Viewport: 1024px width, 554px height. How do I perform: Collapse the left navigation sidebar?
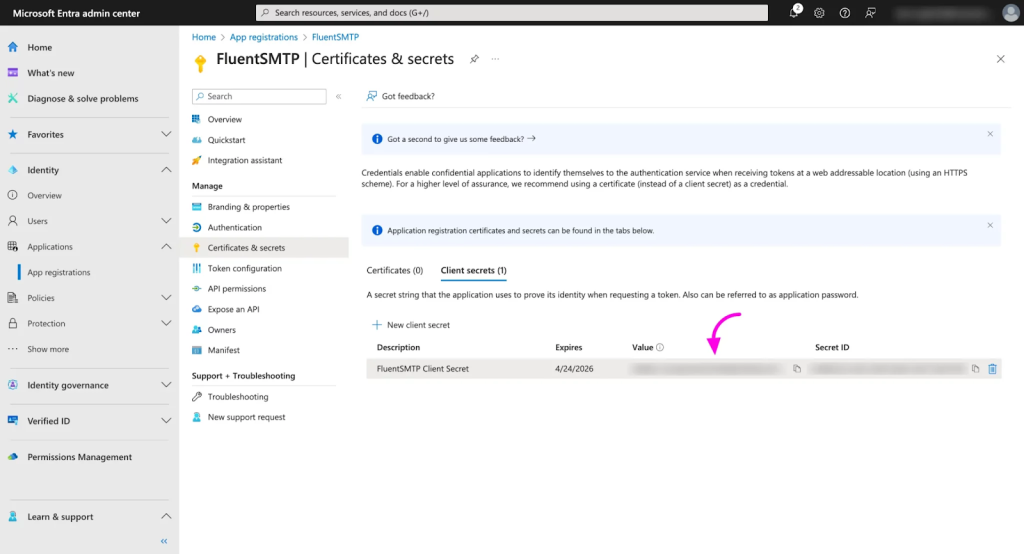(x=164, y=541)
